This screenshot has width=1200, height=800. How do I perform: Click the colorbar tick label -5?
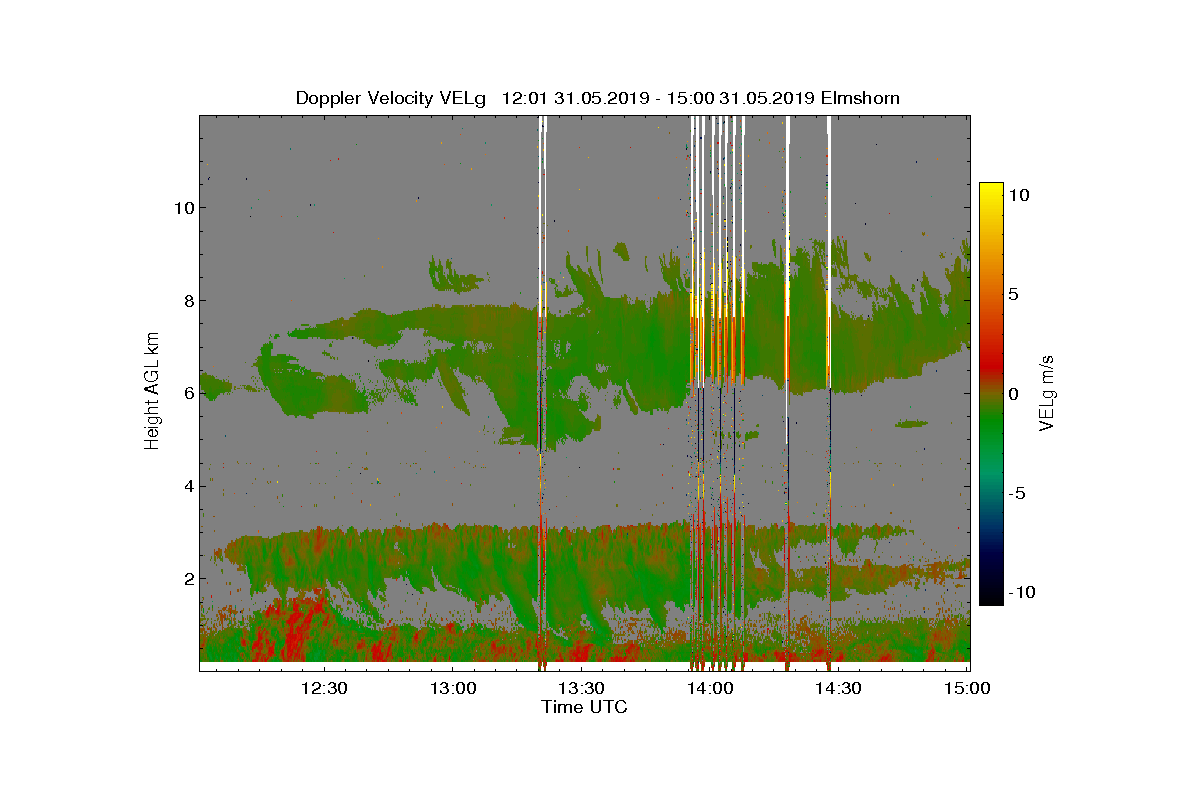click(1016, 493)
